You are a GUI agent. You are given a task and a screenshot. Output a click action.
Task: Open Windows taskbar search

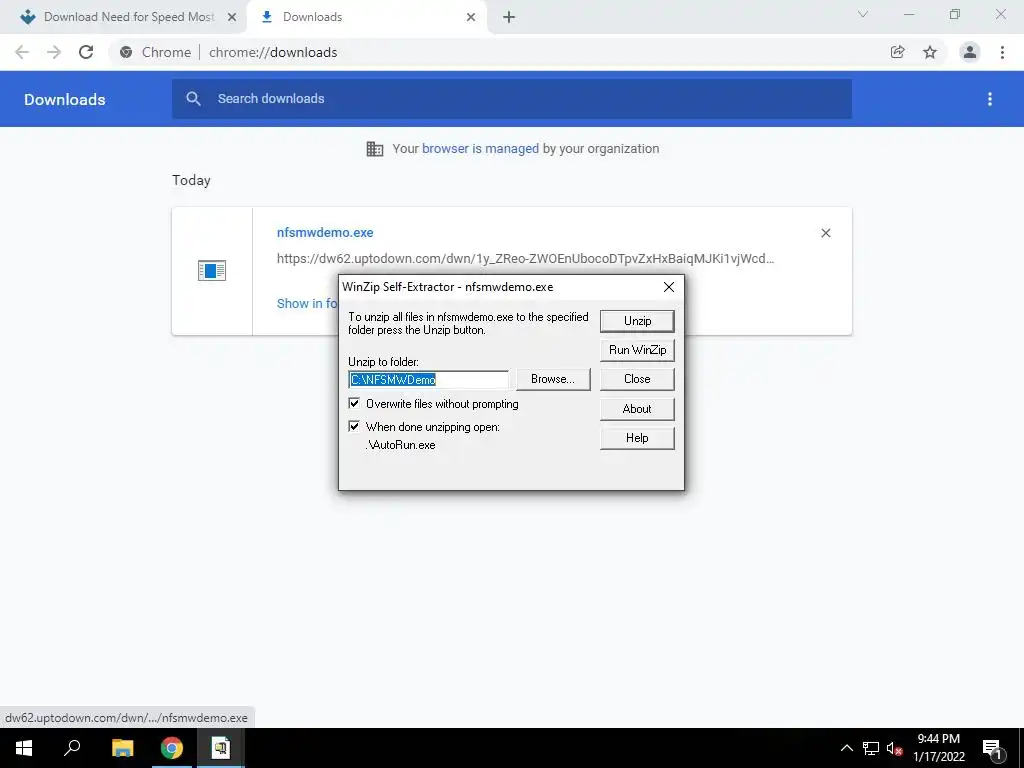click(x=72, y=748)
